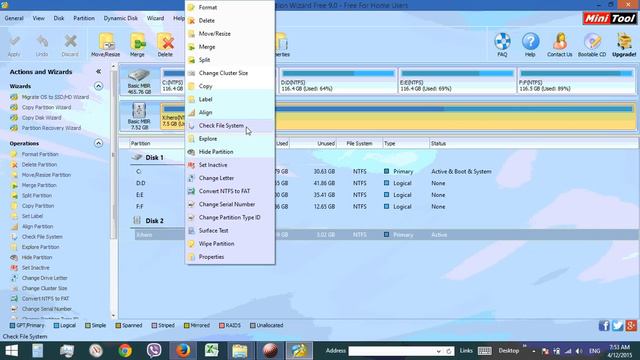Image resolution: width=640 pixels, height=360 pixels.
Task: Collapse the Wizards section
Action: [98, 86]
